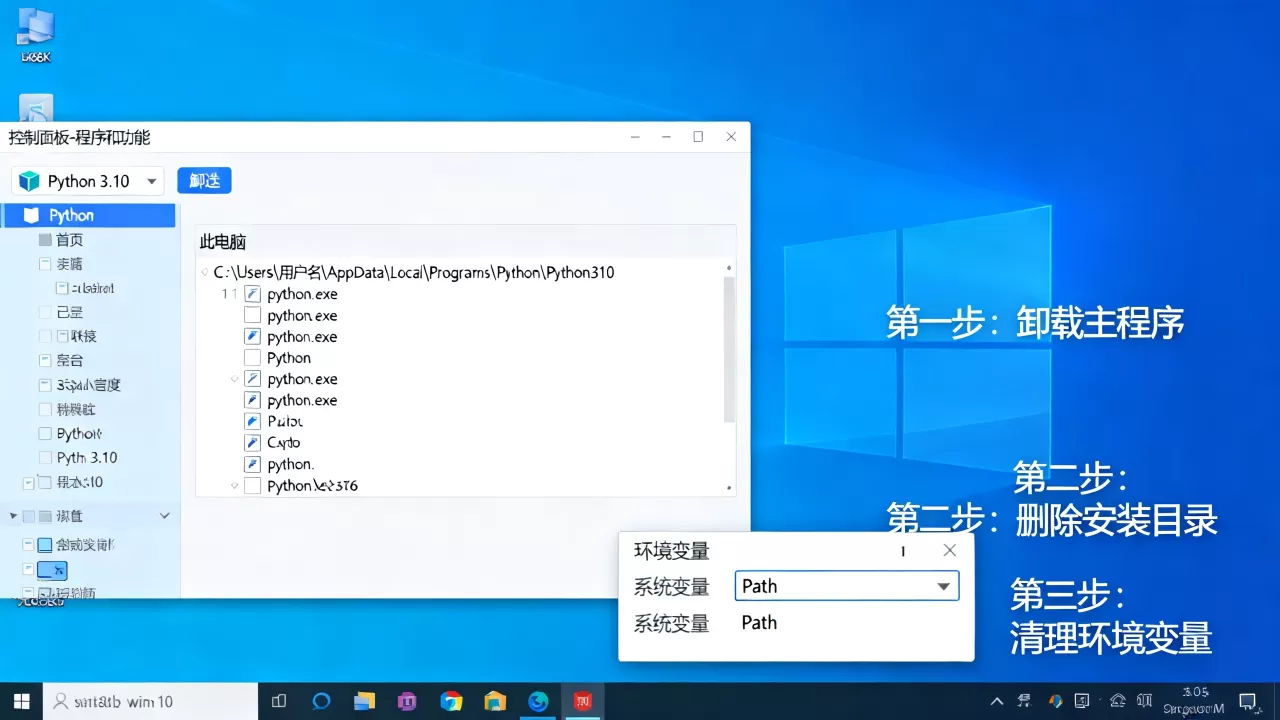
Task: Show hidden system tray icons
Action: click(997, 701)
